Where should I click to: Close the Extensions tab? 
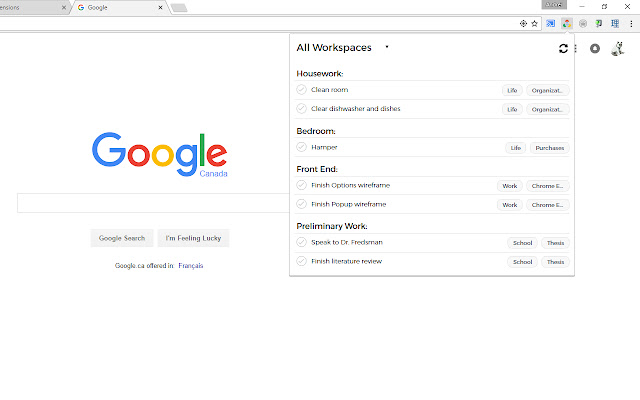coord(64,7)
